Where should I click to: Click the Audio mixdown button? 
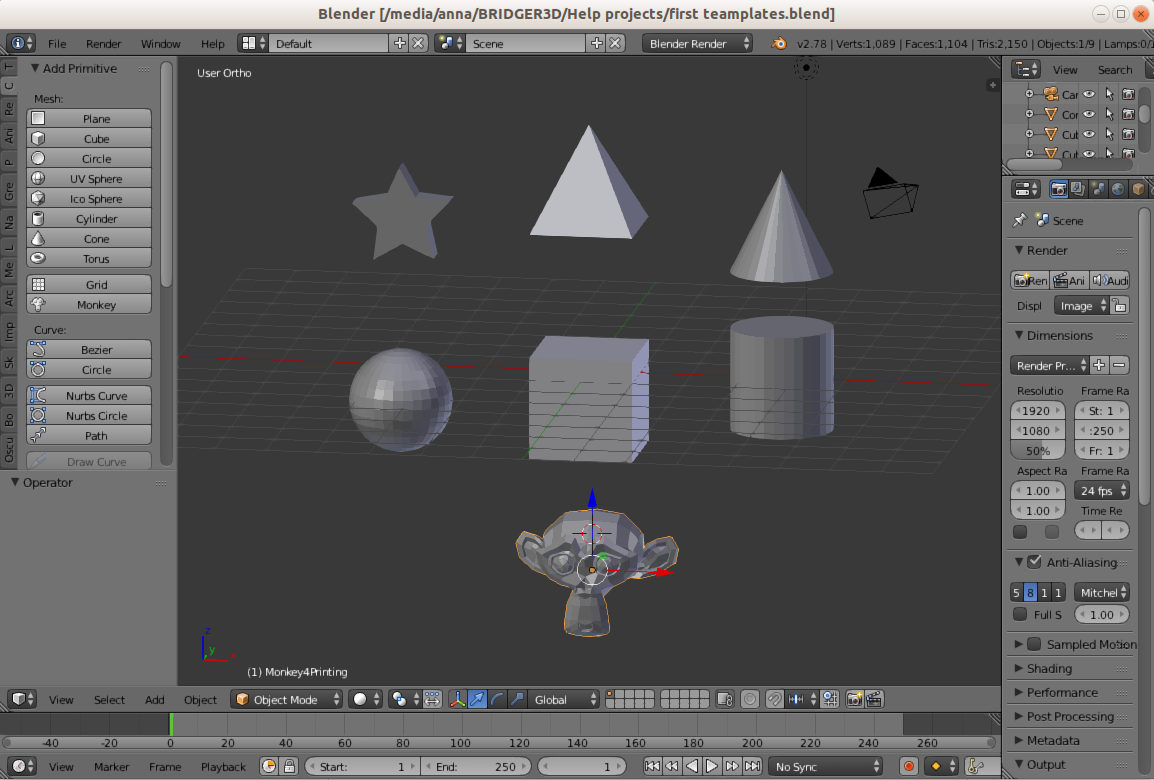(x=1110, y=280)
